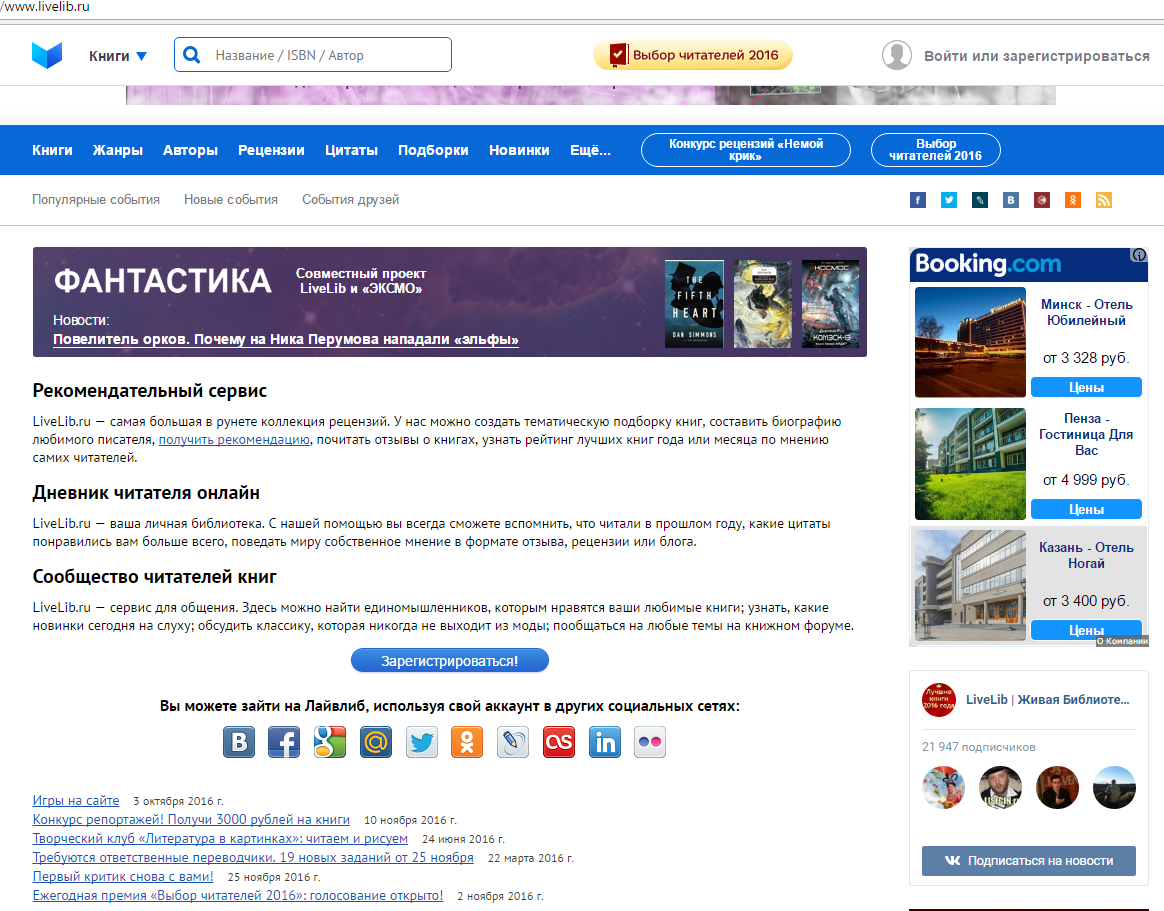Viewport: 1164px width, 911px height.
Task: Focus the Название / ISBN / Автор search field
Action: pos(313,55)
